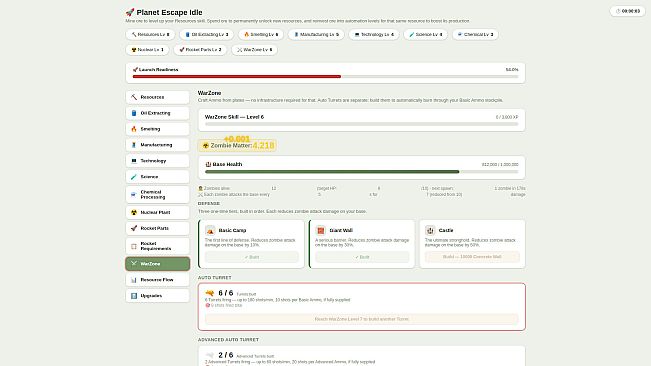Open the Resources pickaxe icon in sidebar

134,97
